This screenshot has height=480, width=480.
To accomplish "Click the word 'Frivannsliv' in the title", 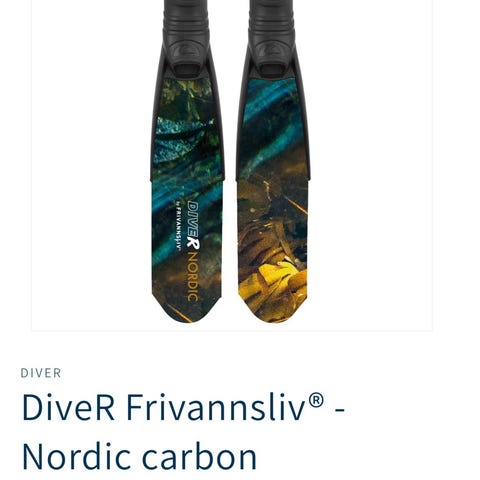I will pyautogui.click(x=215, y=407).
